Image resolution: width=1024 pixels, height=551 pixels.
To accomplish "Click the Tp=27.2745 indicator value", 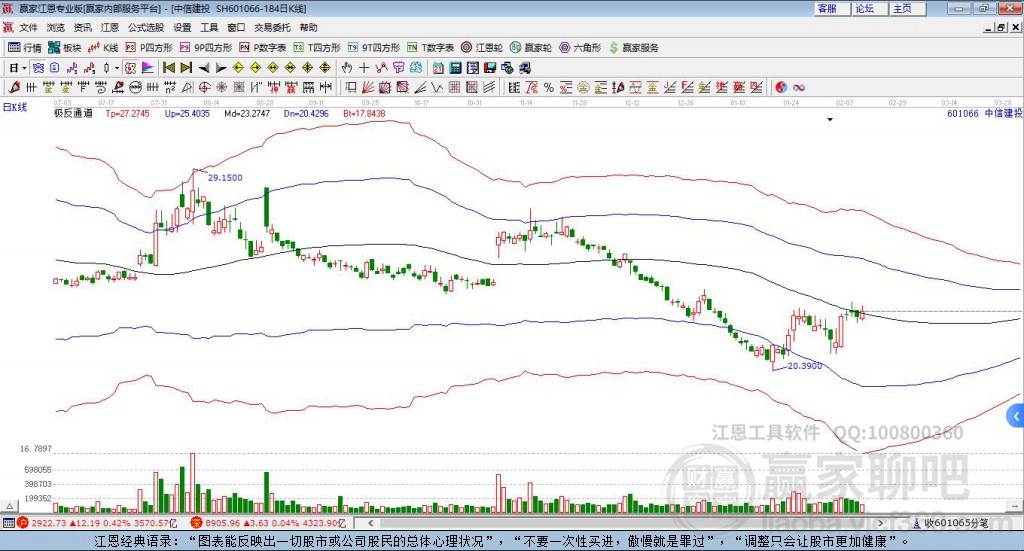I will pyautogui.click(x=127, y=114).
